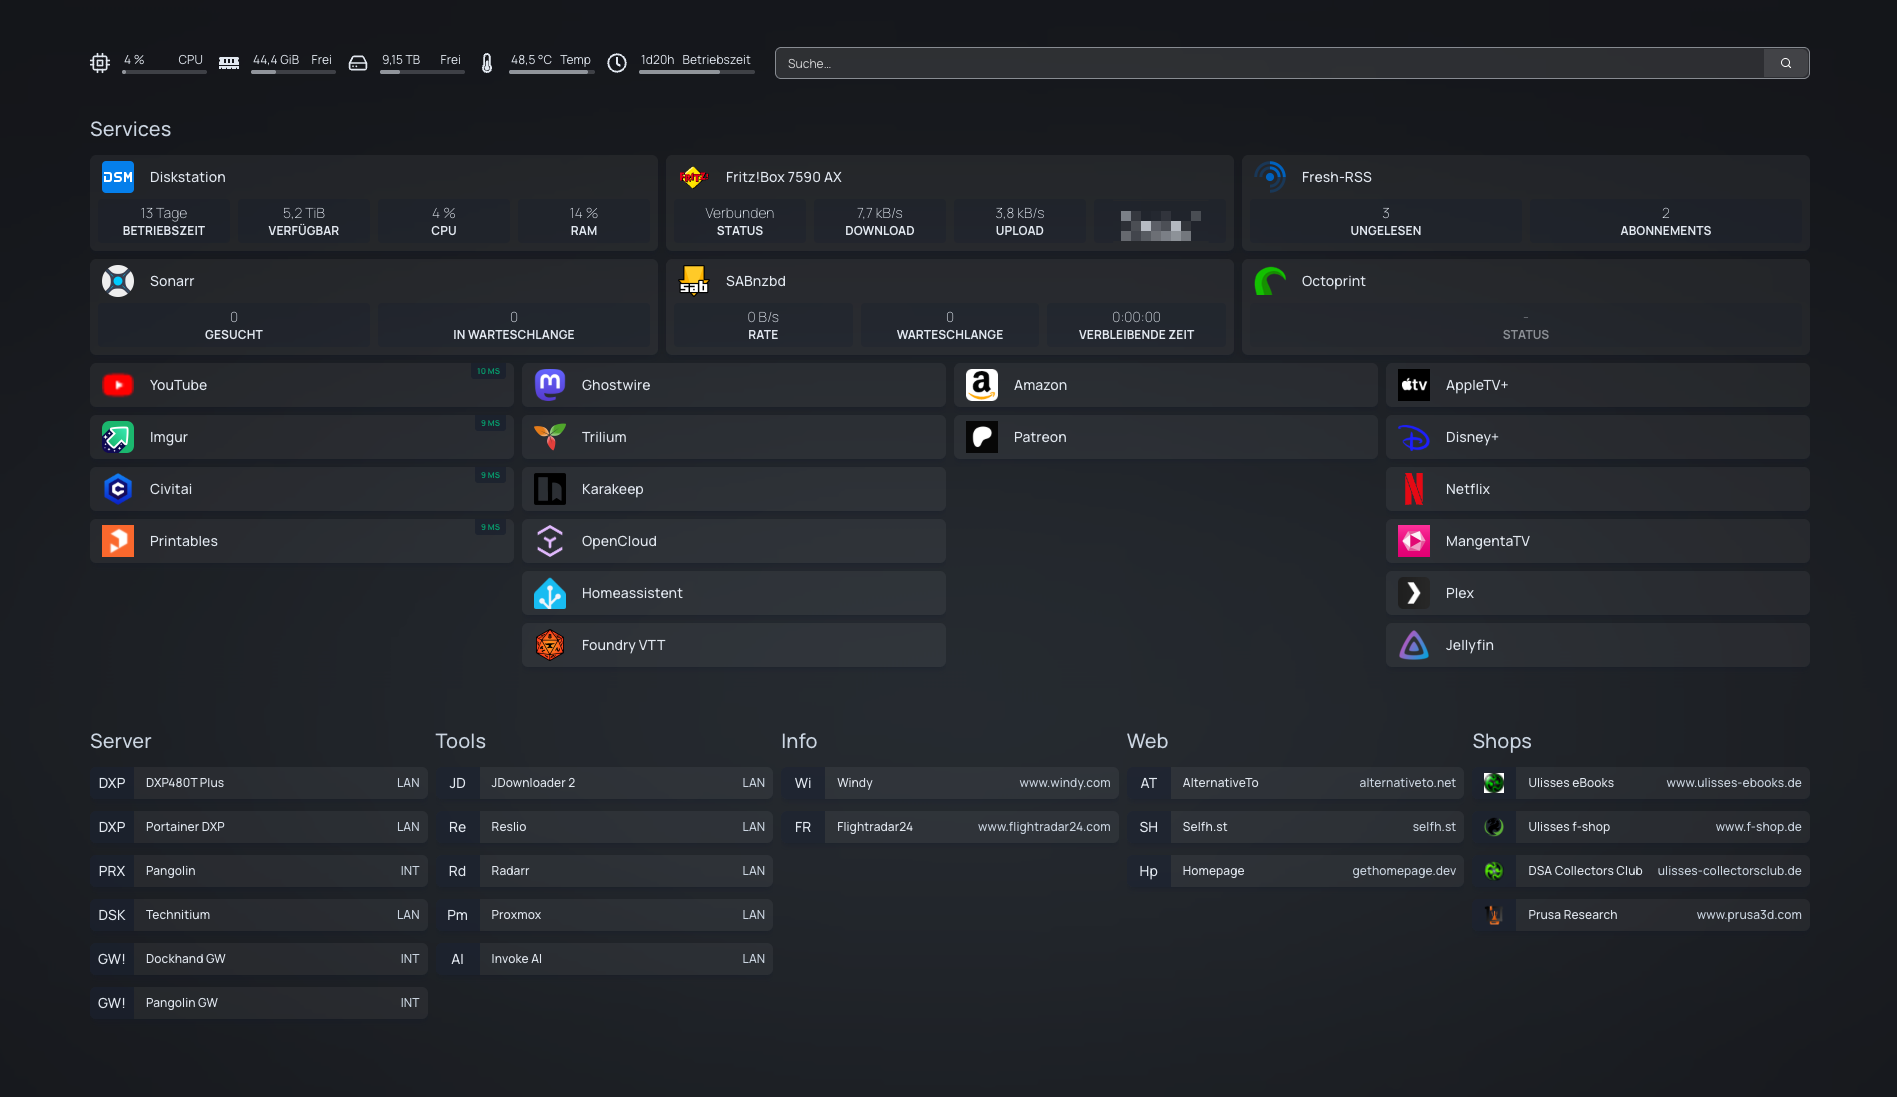Open the Prusa Research bookmark
The image size is (1897, 1097).
click(1641, 915)
